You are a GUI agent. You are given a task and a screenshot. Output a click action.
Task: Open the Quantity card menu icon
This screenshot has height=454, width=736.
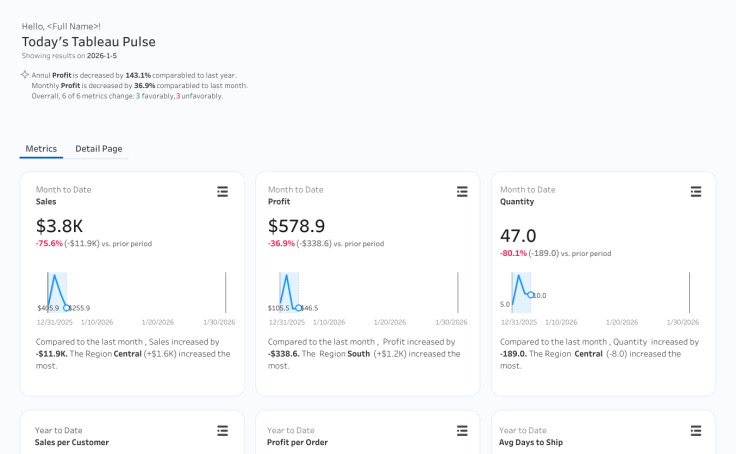click(696, 191)
